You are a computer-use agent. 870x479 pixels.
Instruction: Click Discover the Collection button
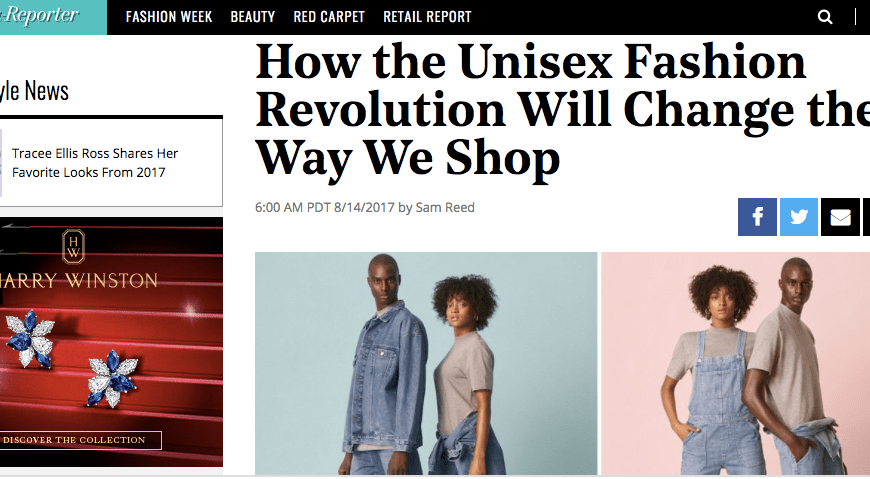pos(80,440)
